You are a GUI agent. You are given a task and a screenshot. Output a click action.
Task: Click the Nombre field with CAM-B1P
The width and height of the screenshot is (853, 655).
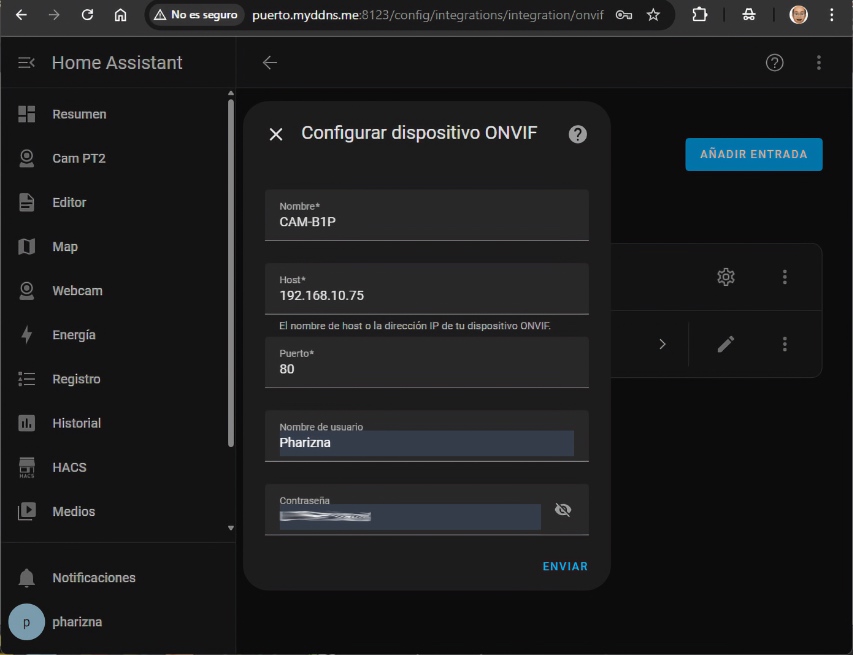point(426,215)
